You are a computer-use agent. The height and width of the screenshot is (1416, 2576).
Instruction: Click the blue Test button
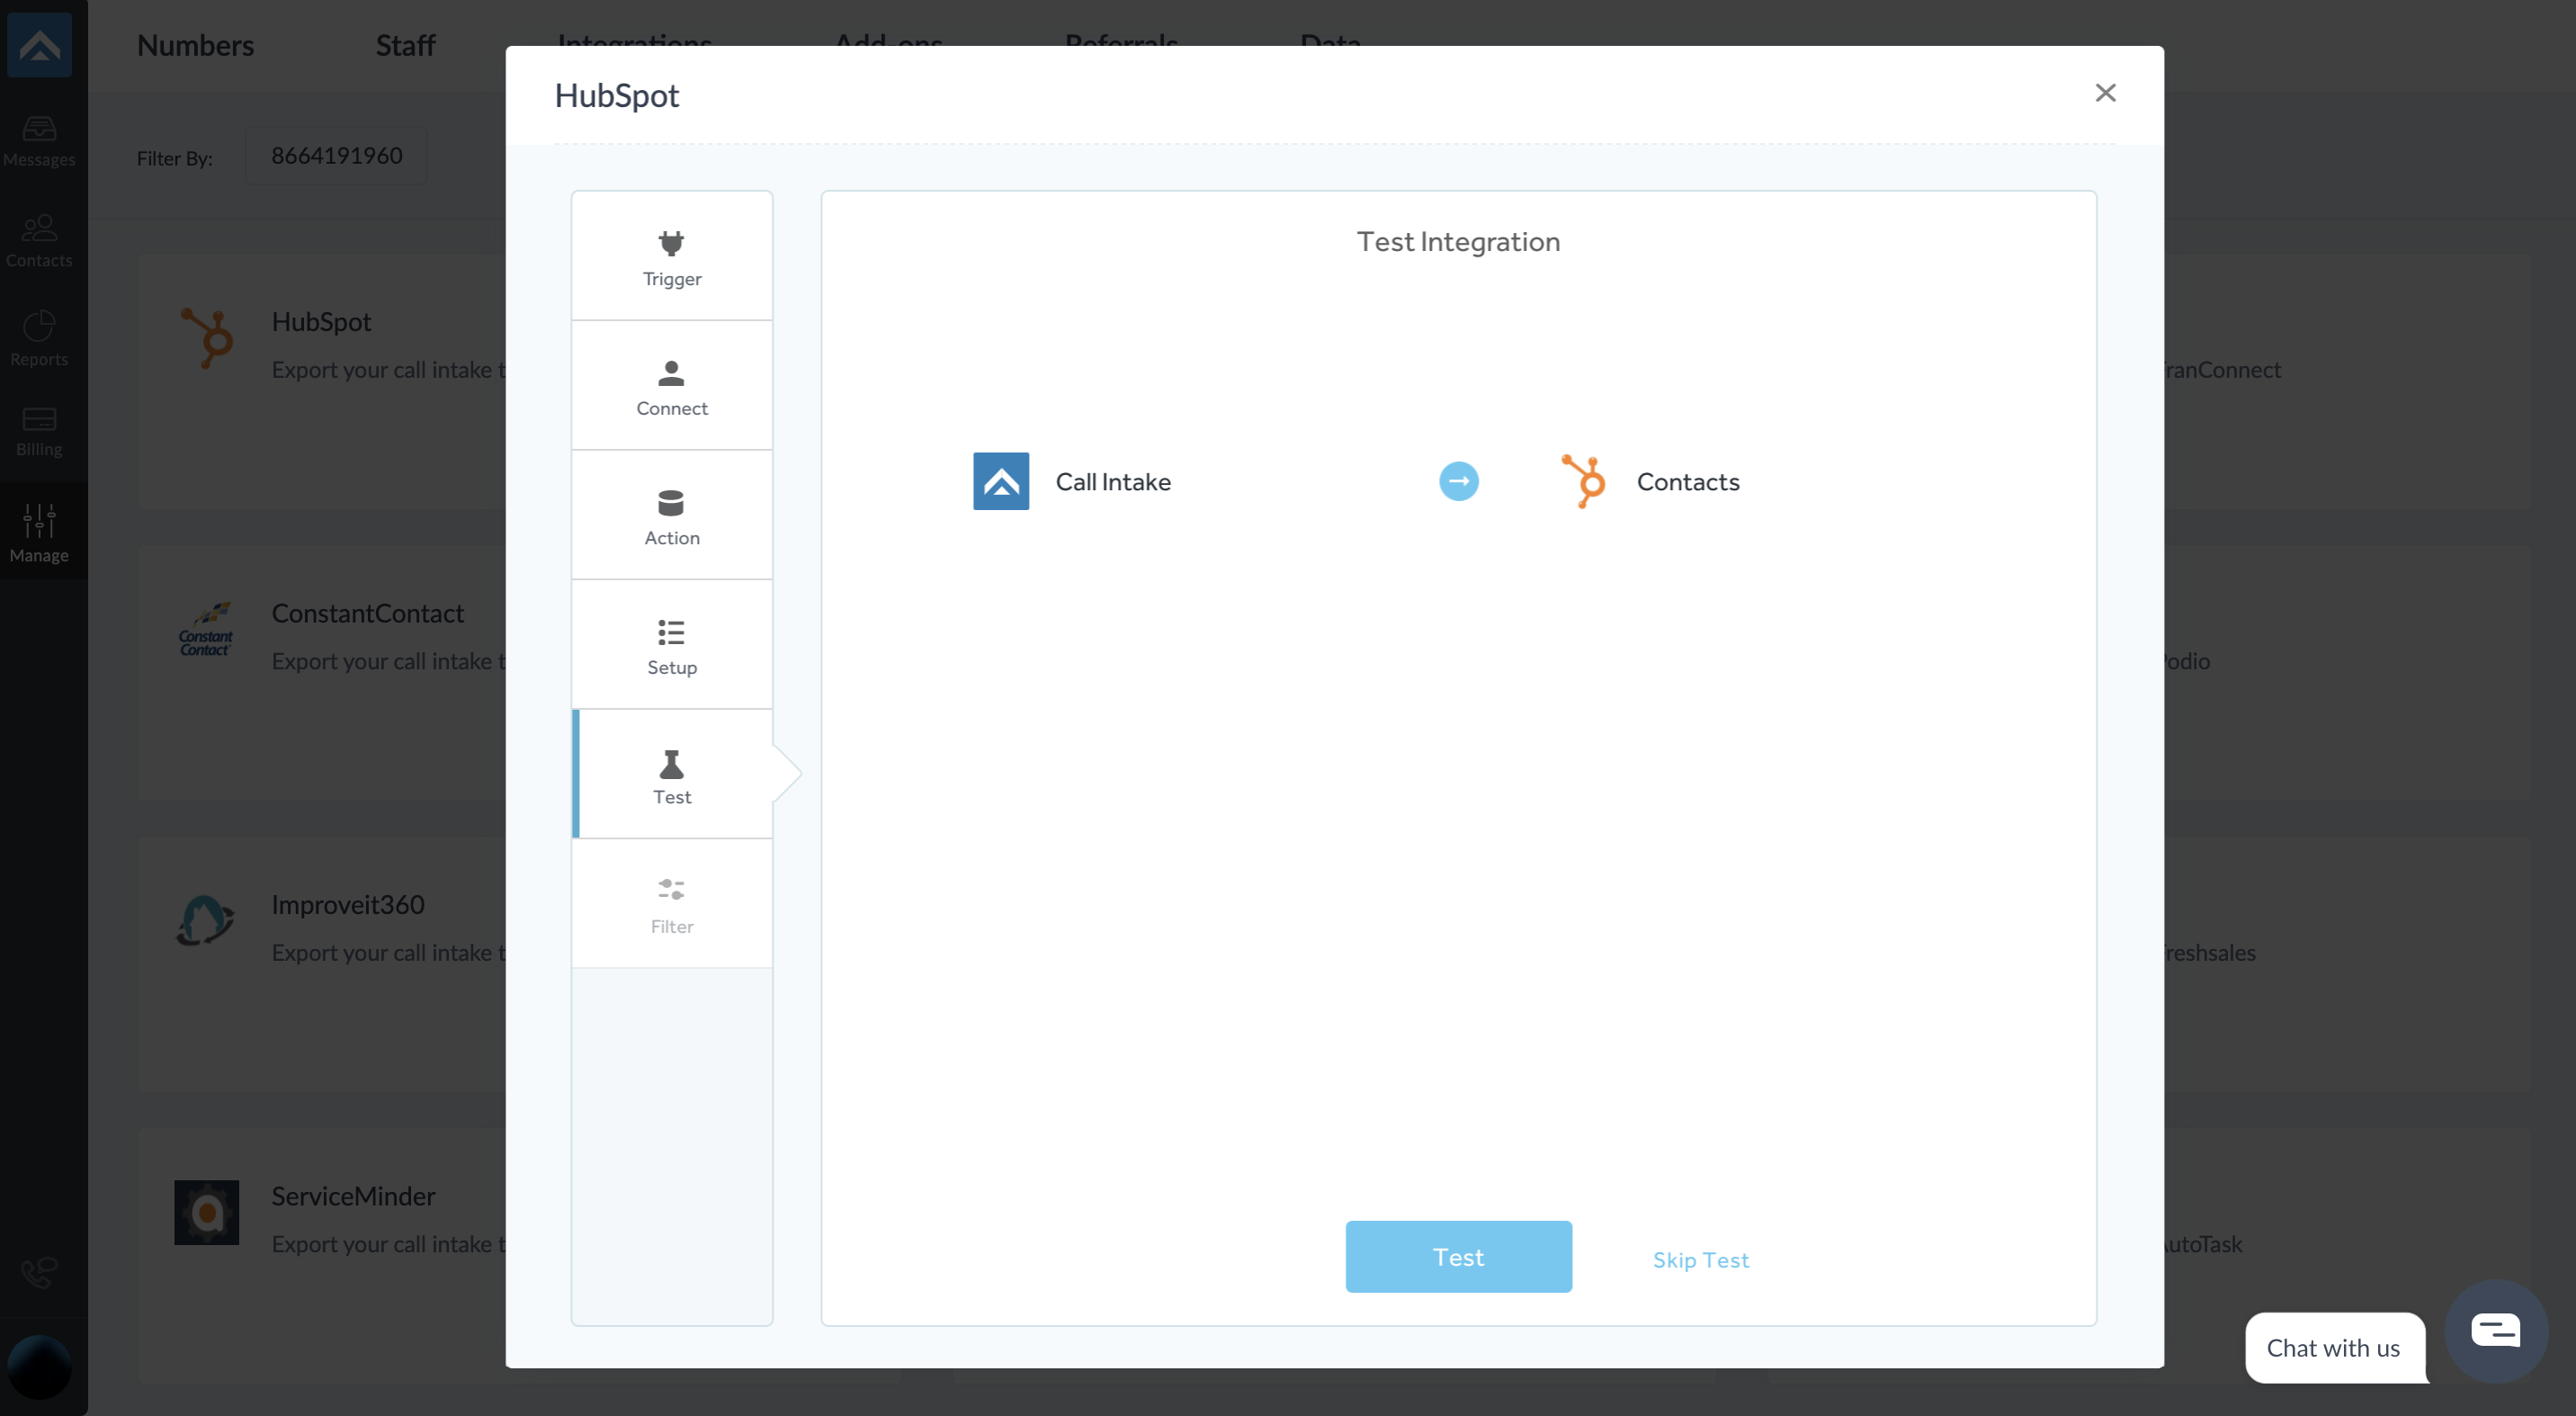(x=1458, y=1257)
